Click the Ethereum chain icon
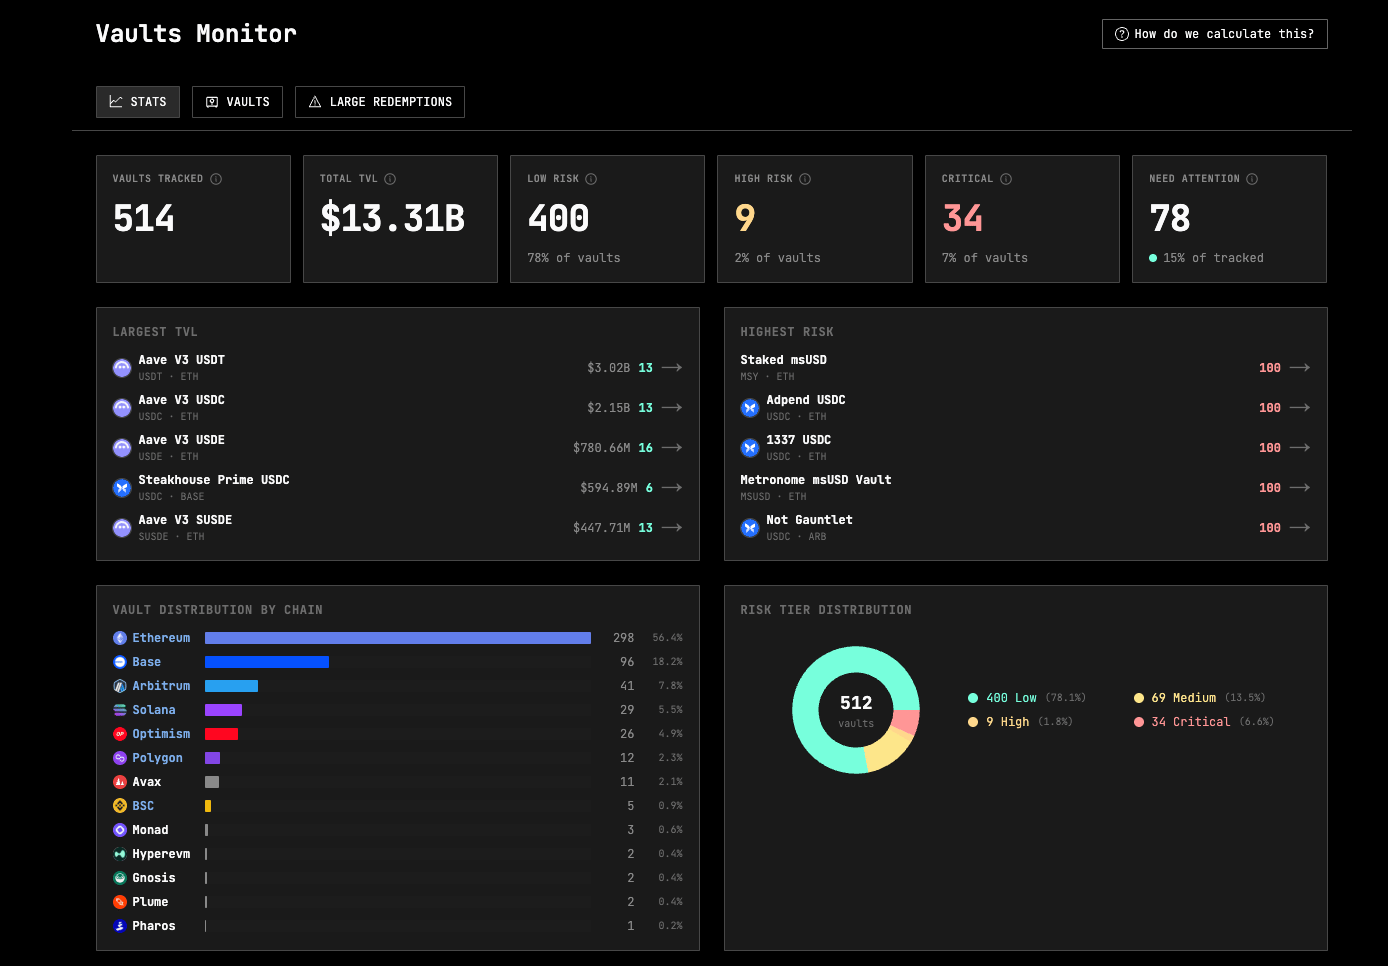This screenshot has width=1388, height=966. pyautogui.click(x=120, y=638)
